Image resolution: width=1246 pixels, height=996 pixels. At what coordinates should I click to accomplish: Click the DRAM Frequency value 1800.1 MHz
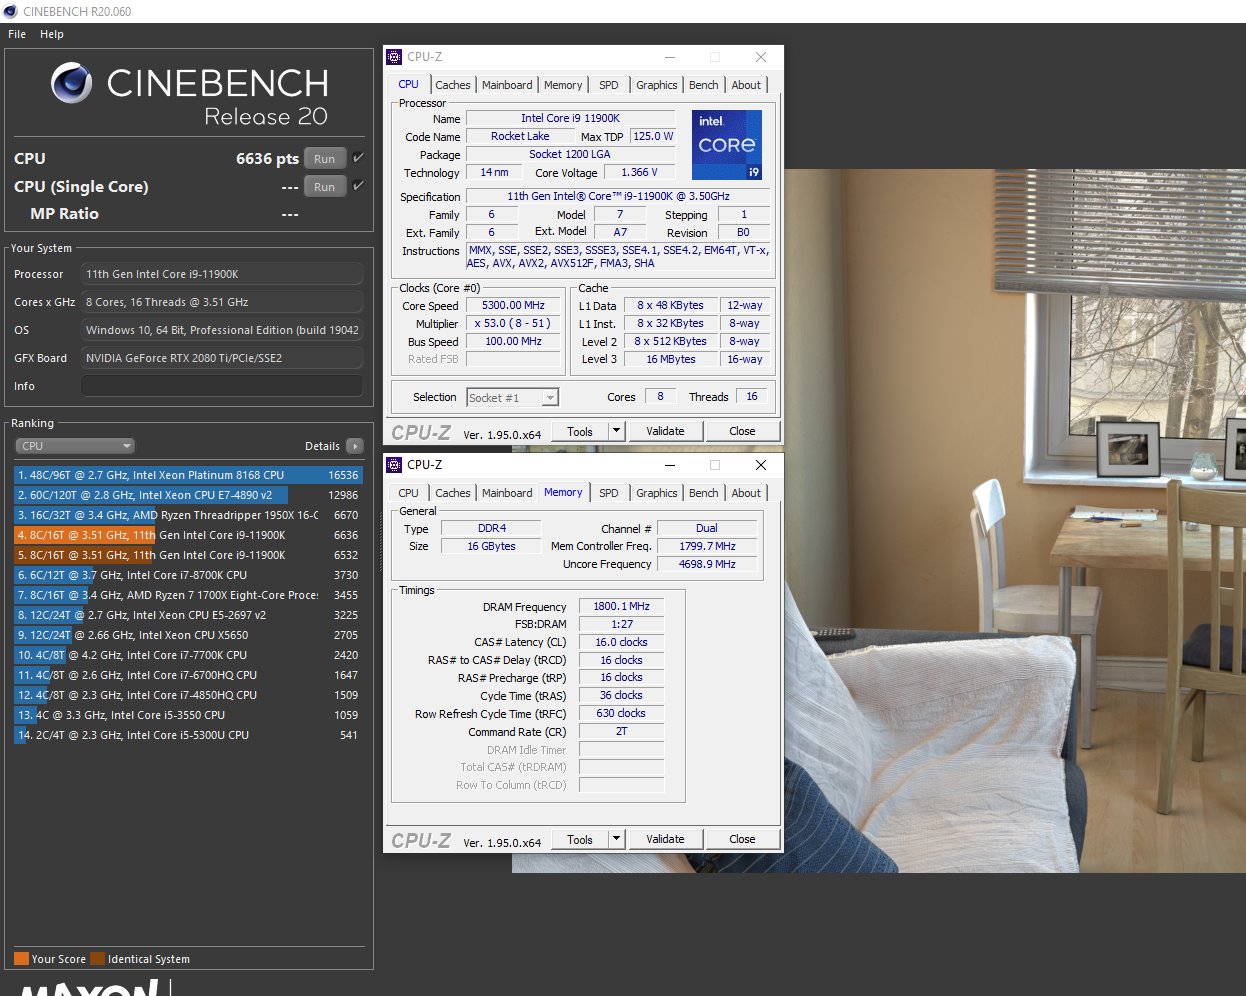click(621, 606)
